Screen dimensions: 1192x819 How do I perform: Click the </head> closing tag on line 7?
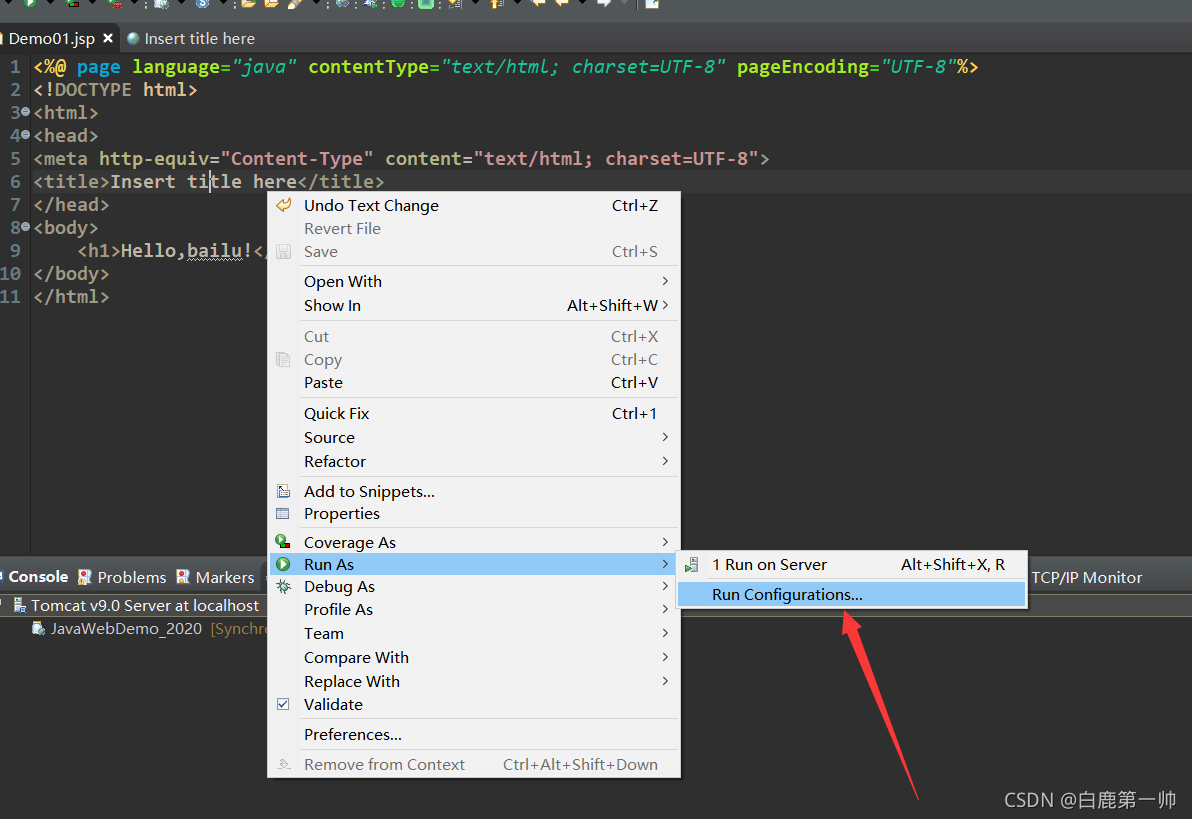point(71,205)
